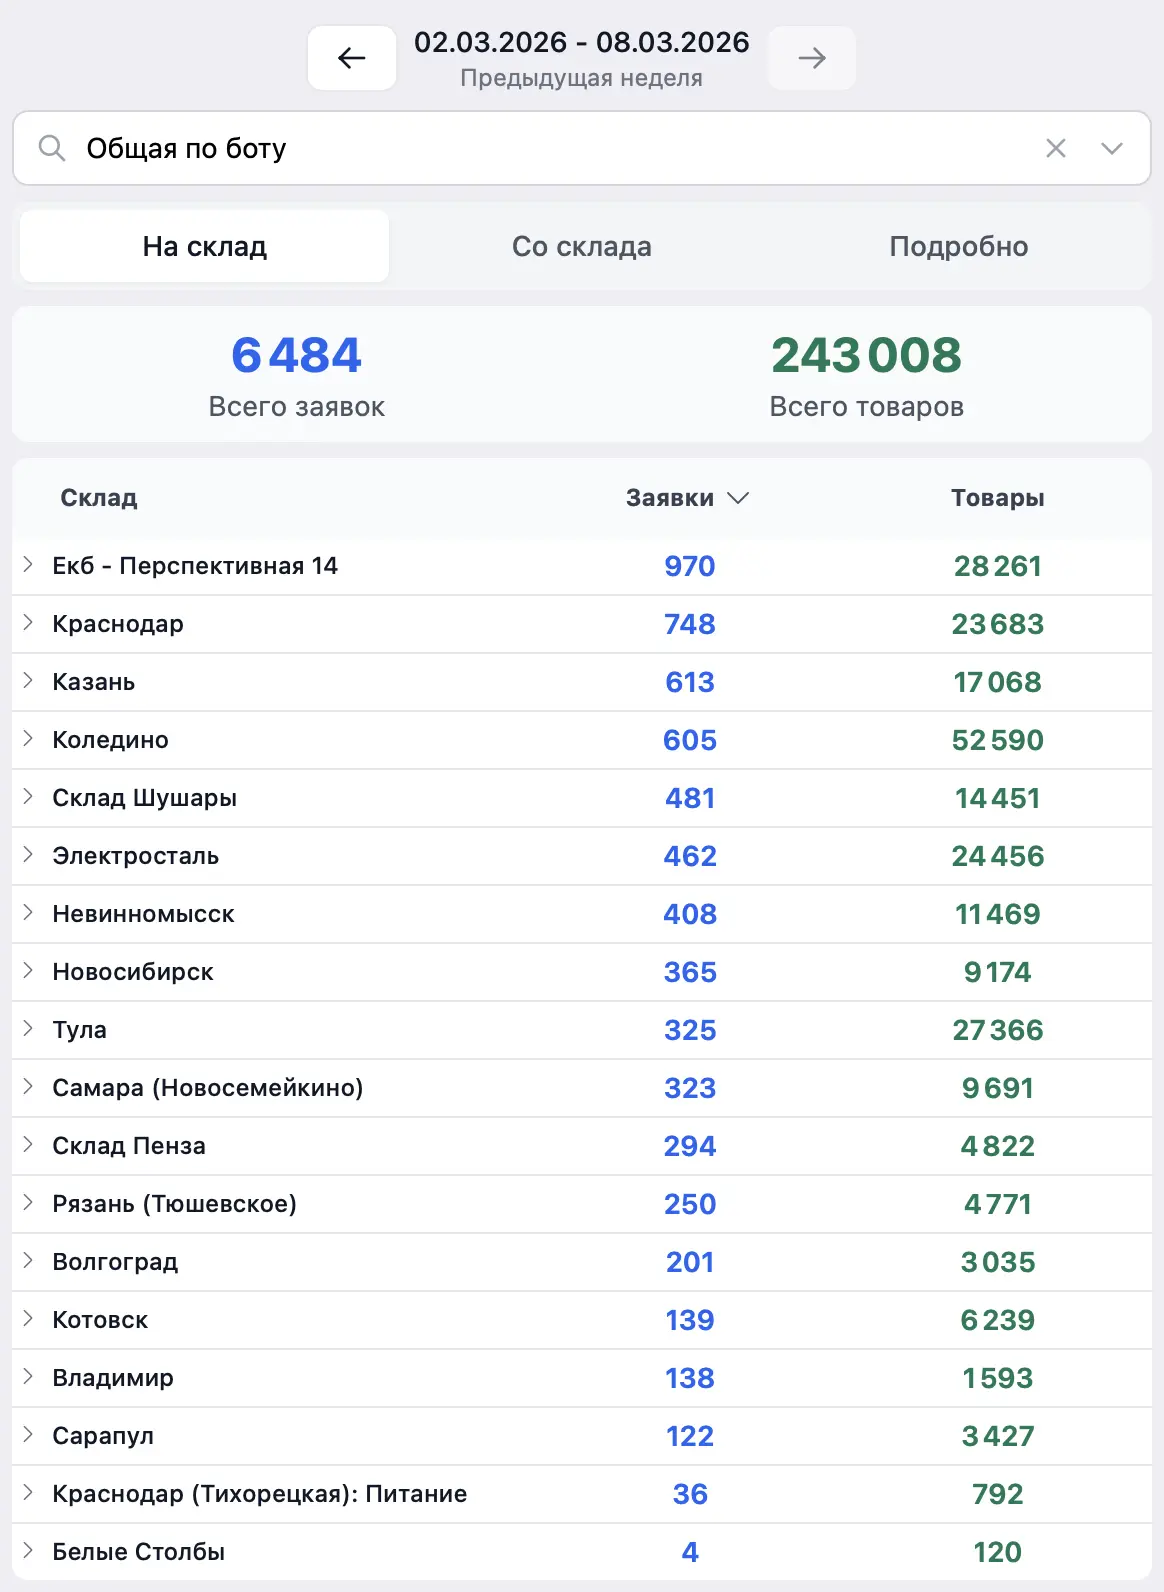Expand 'Краснодар (Тихорецкая): Питание' row
The image size is (1164, 1592).
click(28, 1493)
